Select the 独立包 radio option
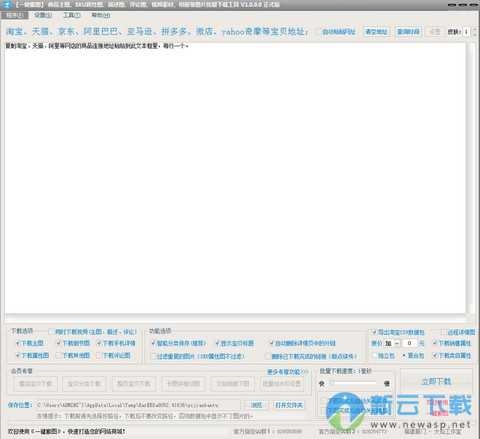The height and width of the screenshot is (439, 480). coord(384,356)
